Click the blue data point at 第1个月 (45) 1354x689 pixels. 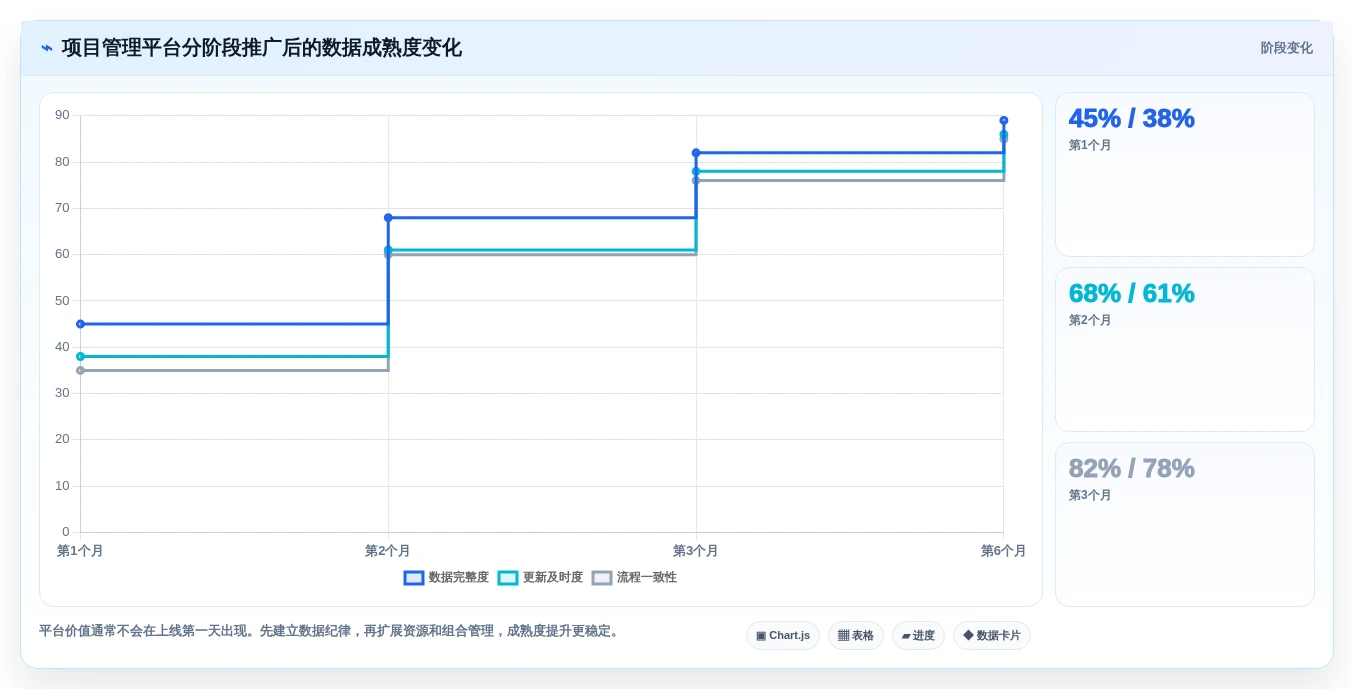pos(81,324)
